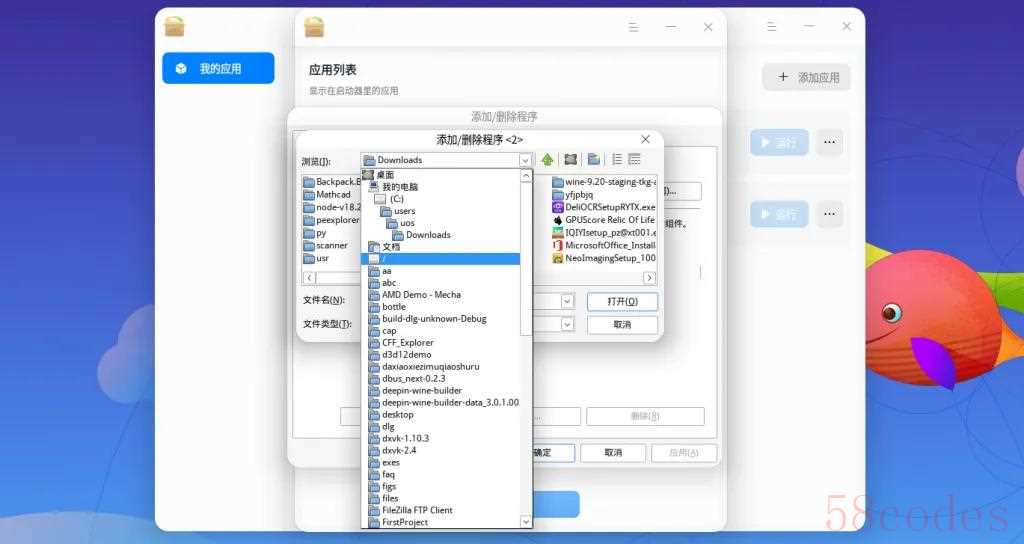Image resolution: width=1024 pixels, height=544 pixels.
Task: Click the go-to-desktop toolbar icon
Action: click(x=570, y=159)
